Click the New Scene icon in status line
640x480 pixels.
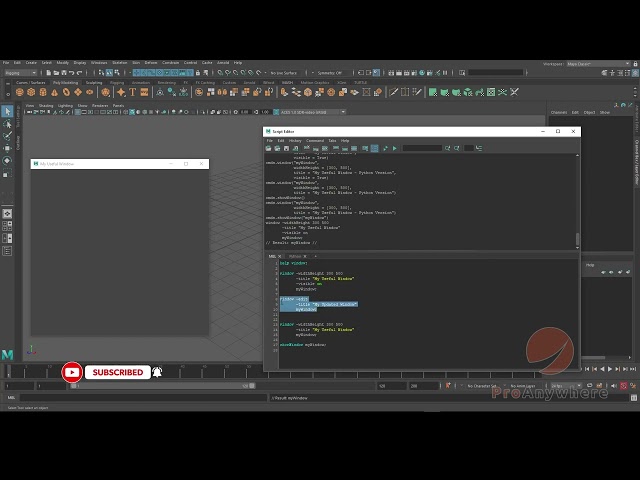click(49, 73)
